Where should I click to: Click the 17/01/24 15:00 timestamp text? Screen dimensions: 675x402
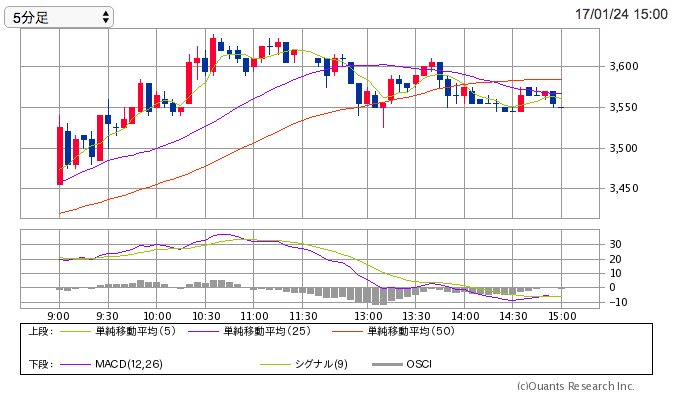(621, 14)
